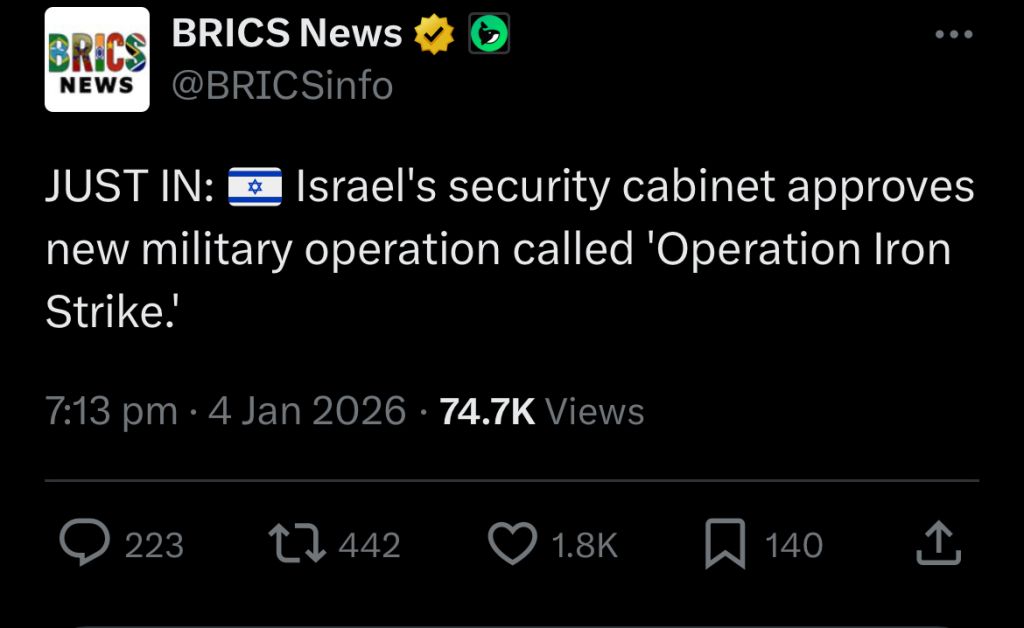Open the @BRICSinfo handle link
Image resolution: width=1024 pixels, height=628 pixels.
click(282, 86)
